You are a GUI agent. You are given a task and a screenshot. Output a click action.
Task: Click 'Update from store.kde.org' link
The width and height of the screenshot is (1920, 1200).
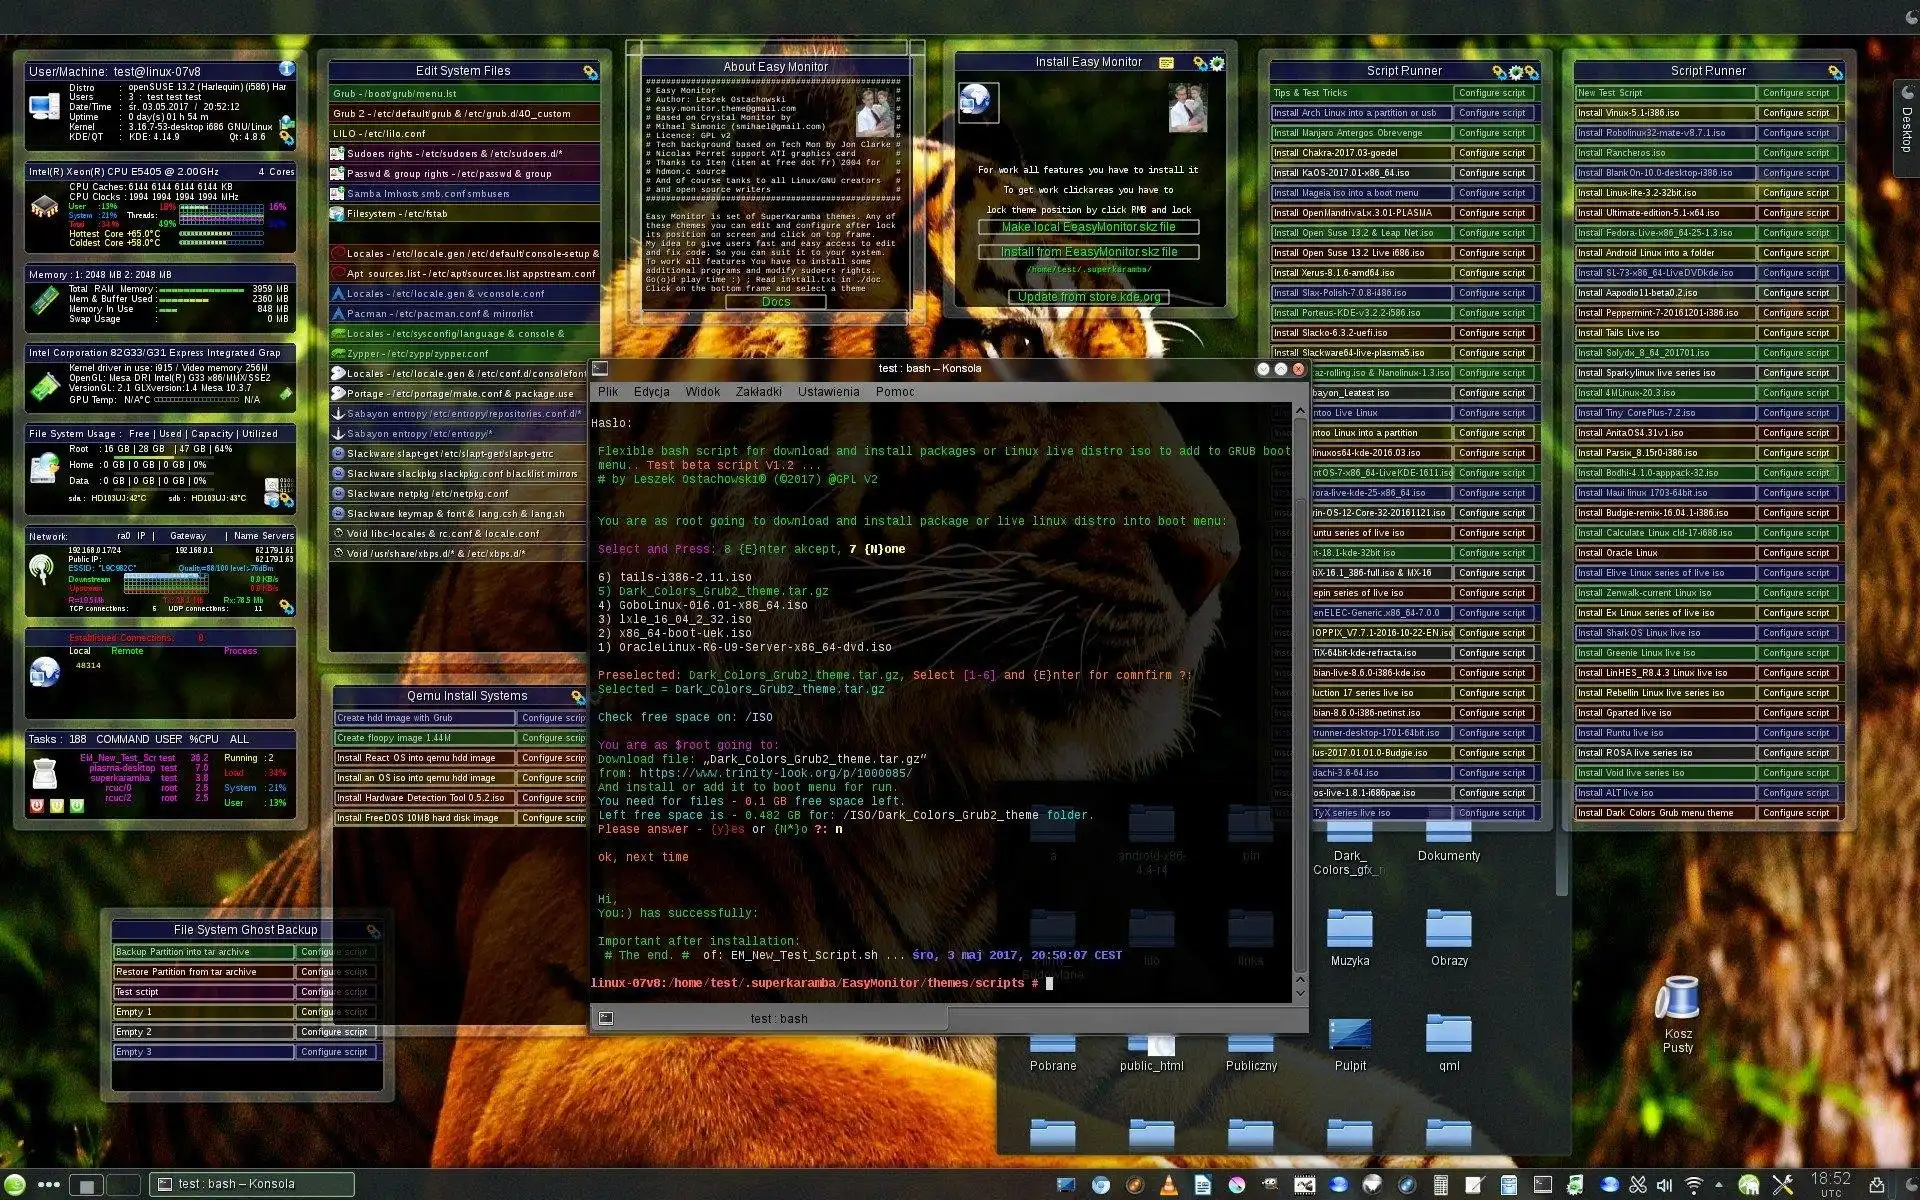click(x=1088, y=297)
